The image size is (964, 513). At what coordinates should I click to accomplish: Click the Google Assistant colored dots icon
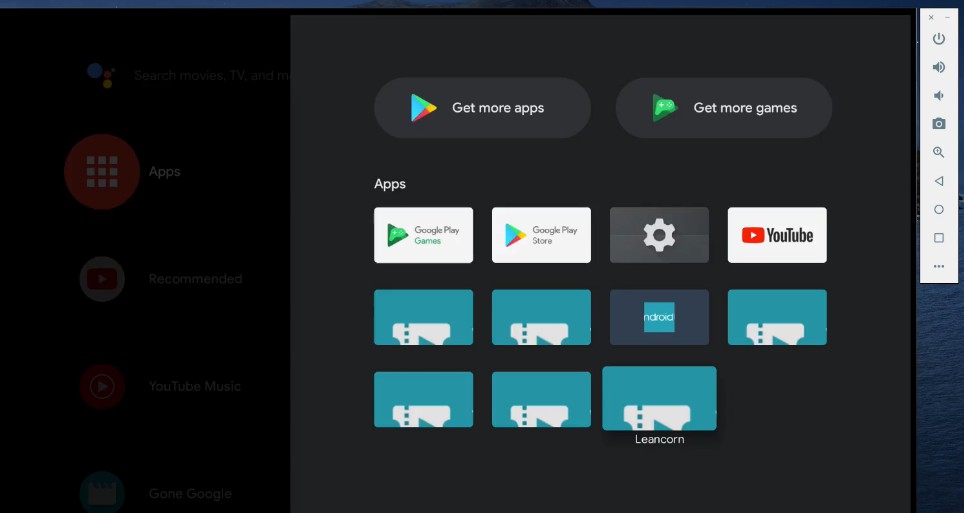[x=101, y=75]
